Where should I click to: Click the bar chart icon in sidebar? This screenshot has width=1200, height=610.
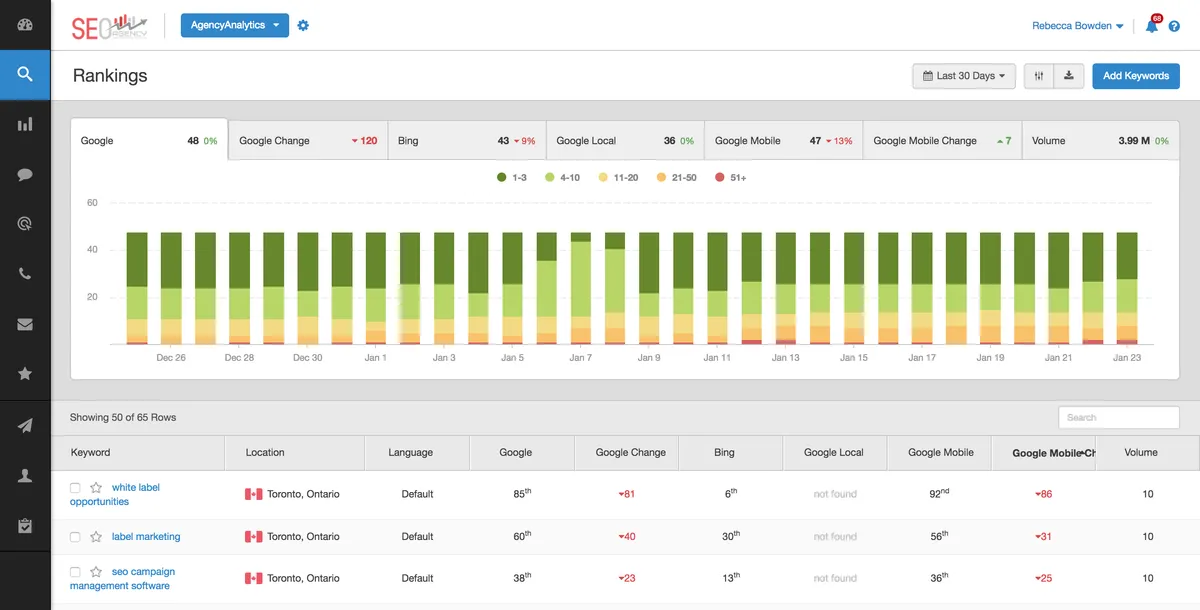tap(25, 124)
